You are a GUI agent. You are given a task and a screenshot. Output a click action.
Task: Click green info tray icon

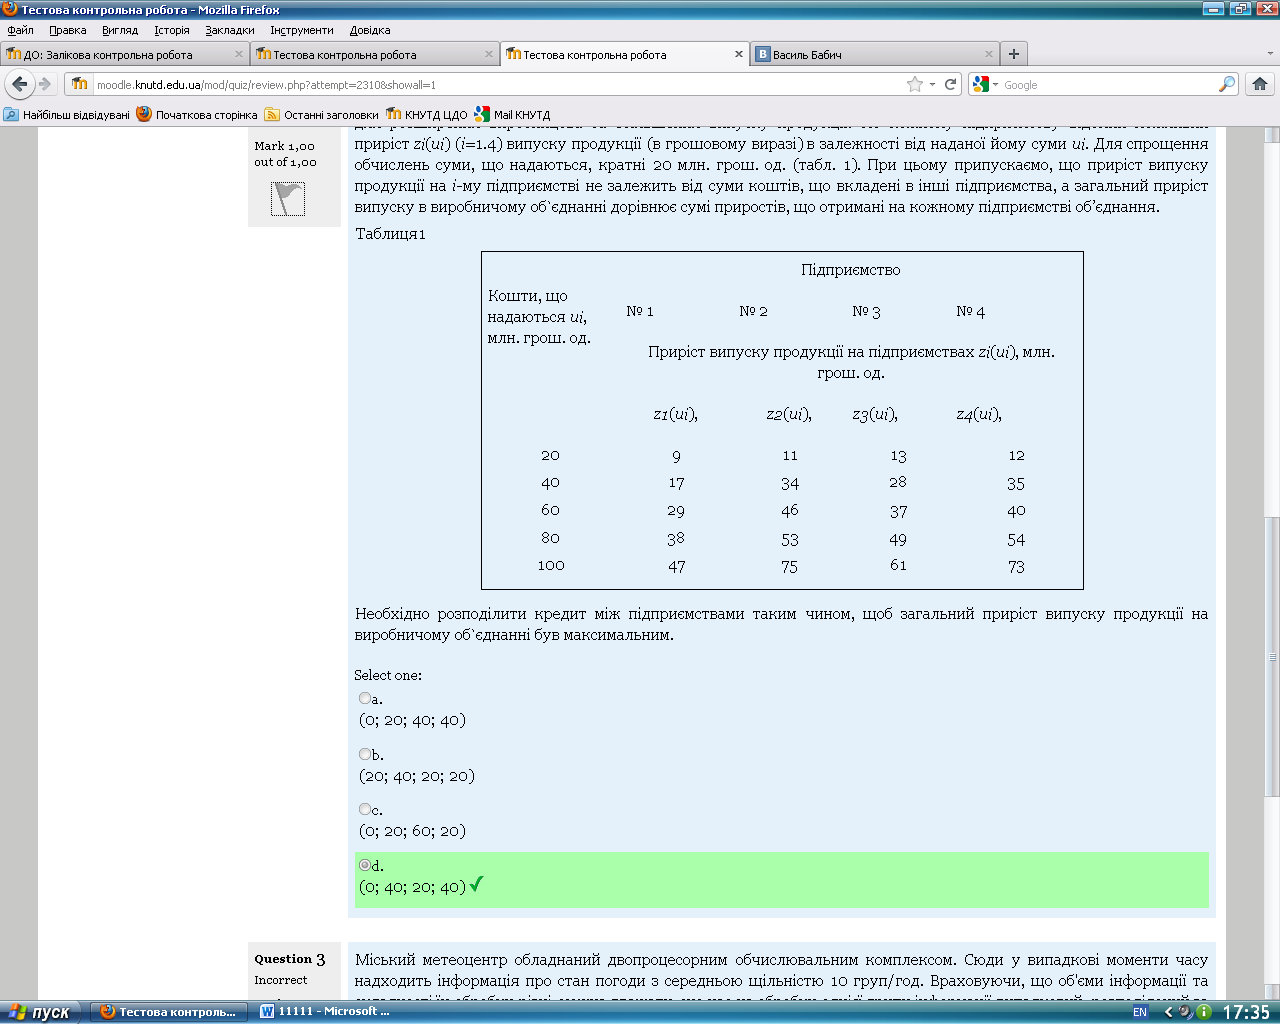(1204, 1012)
